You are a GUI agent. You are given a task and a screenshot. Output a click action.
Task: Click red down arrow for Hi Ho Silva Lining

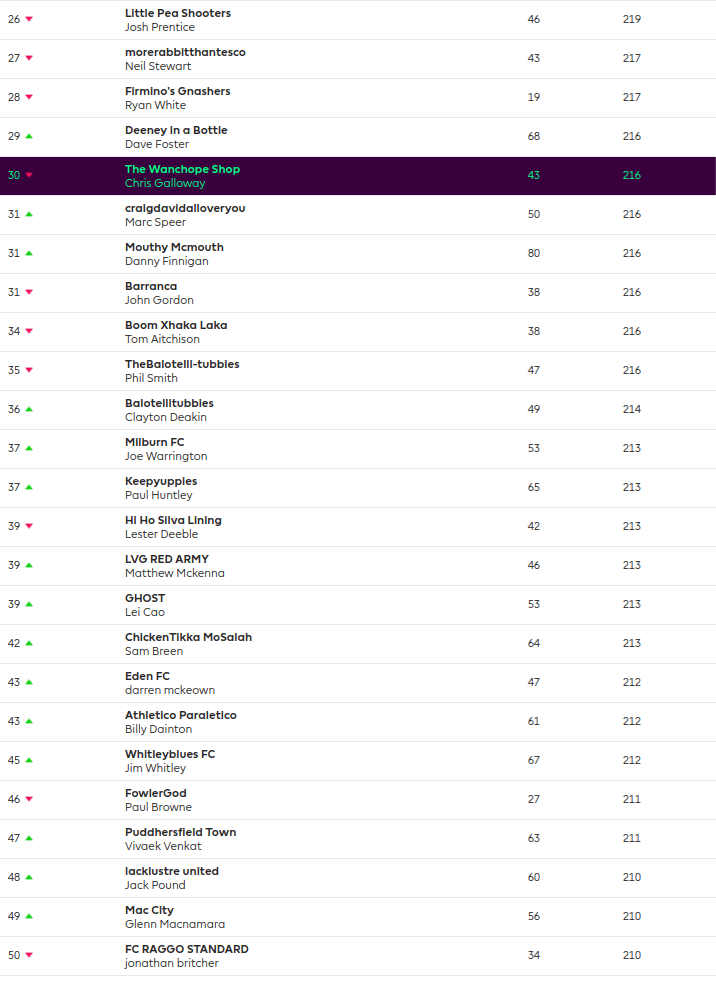click(x=29, y=527)
